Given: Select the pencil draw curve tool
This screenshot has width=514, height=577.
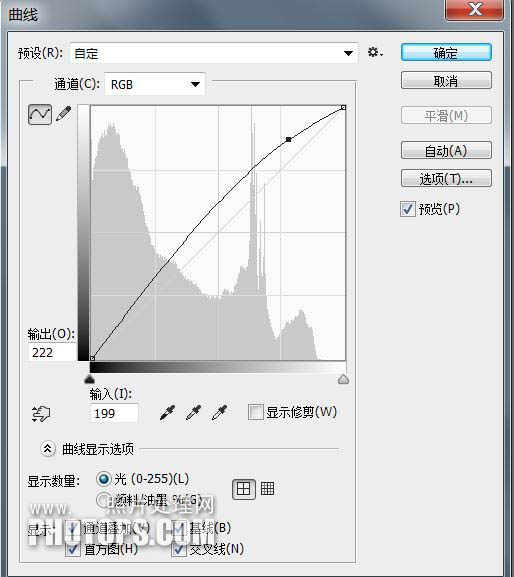Looking at the screenshot, I should click(x=63, y=114).
